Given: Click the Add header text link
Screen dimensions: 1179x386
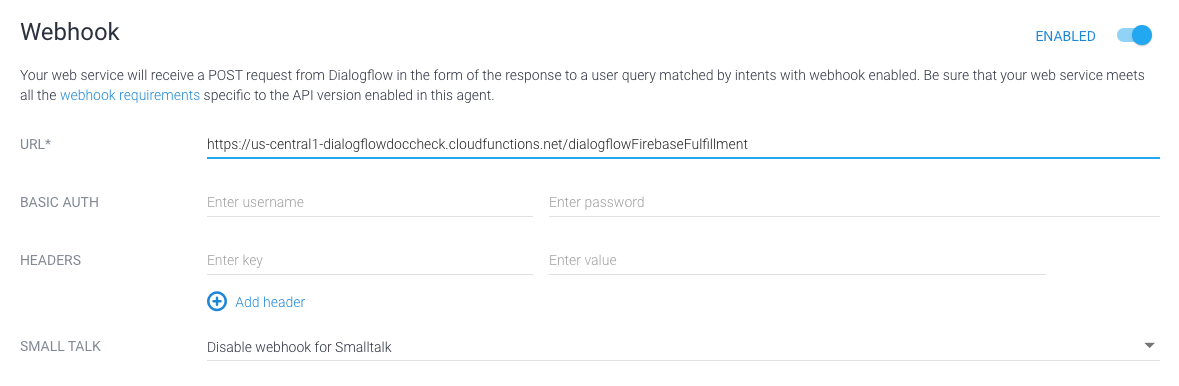Looking at the screenshot, I should [x=270, y=302].
